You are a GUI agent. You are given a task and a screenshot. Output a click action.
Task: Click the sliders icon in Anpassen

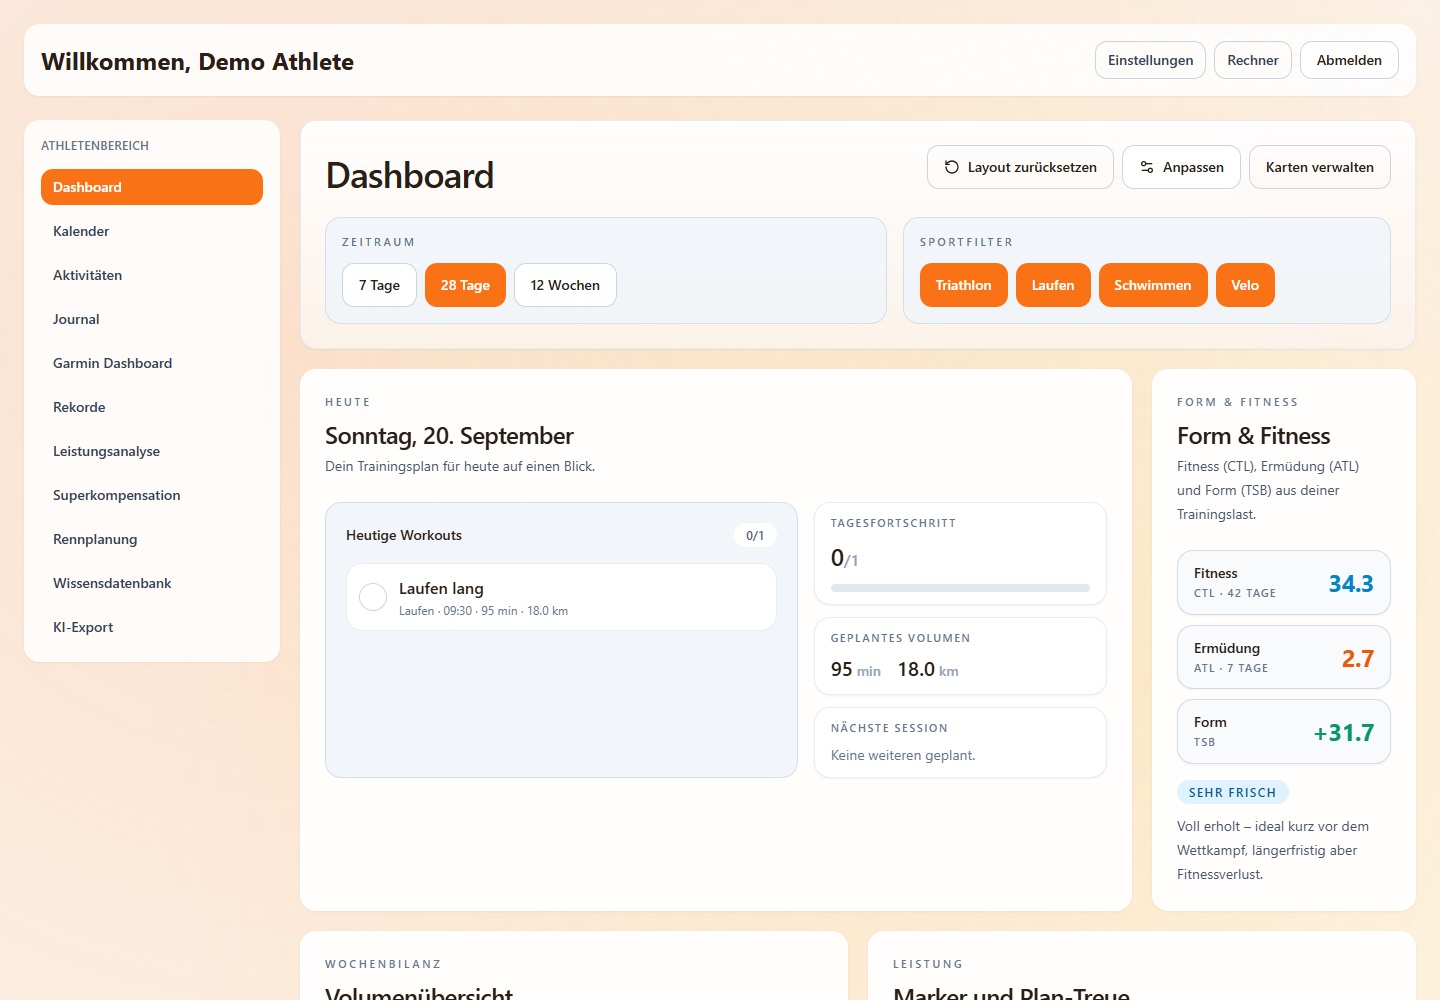[1147, 167]
